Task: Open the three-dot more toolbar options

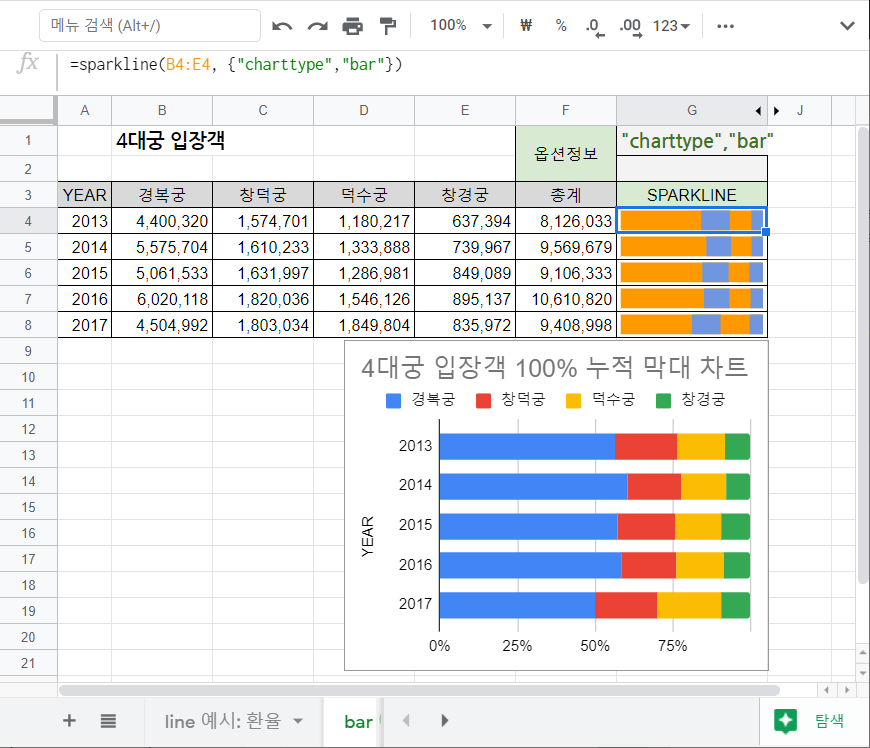Action: [727, 26]
